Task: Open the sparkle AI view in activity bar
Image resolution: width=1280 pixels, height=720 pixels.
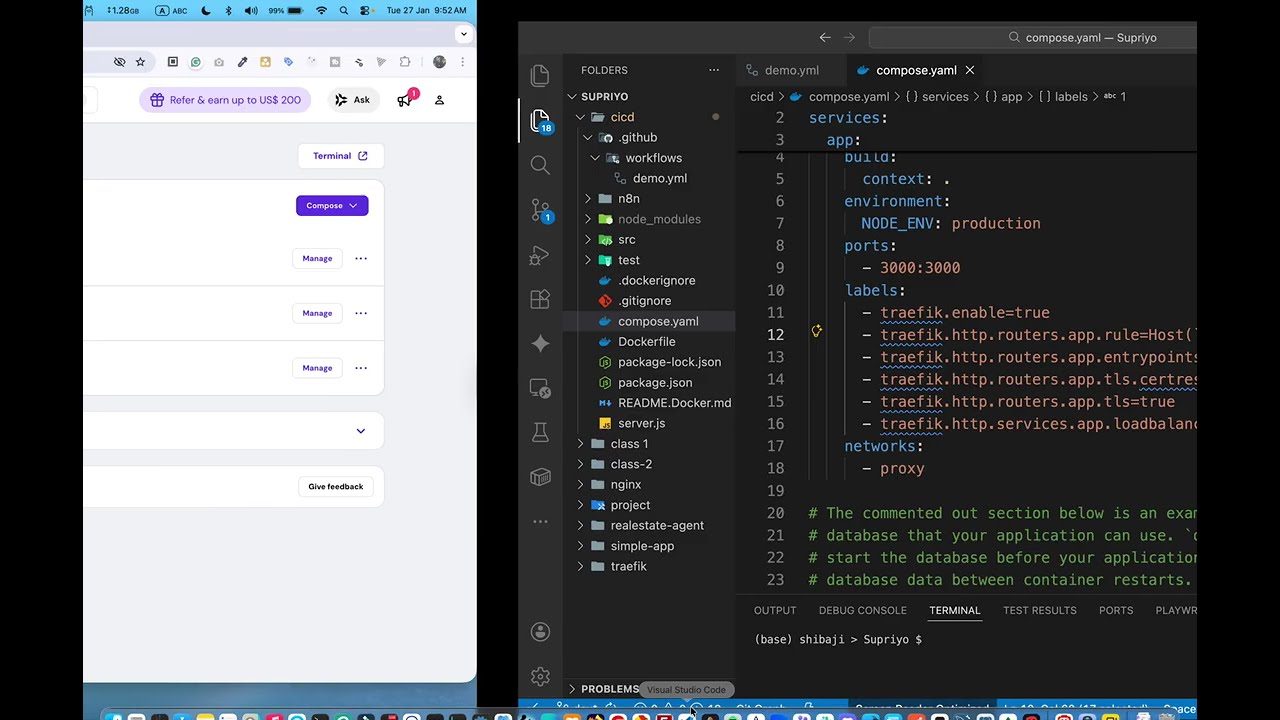Action: [x=540, y=343]
